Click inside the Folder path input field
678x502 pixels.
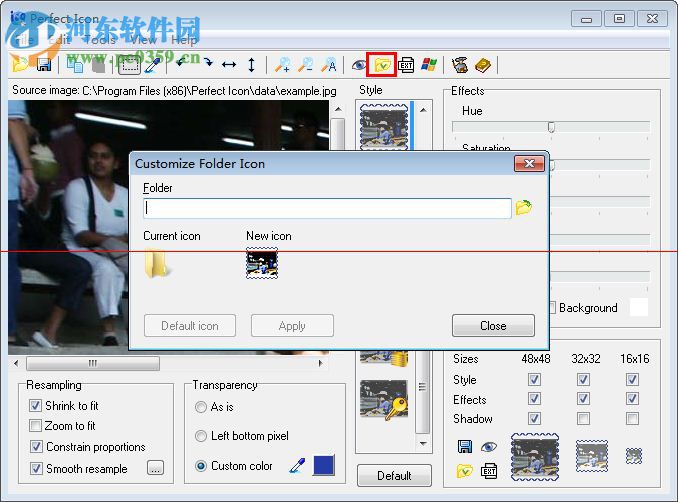tap(327, 208)
